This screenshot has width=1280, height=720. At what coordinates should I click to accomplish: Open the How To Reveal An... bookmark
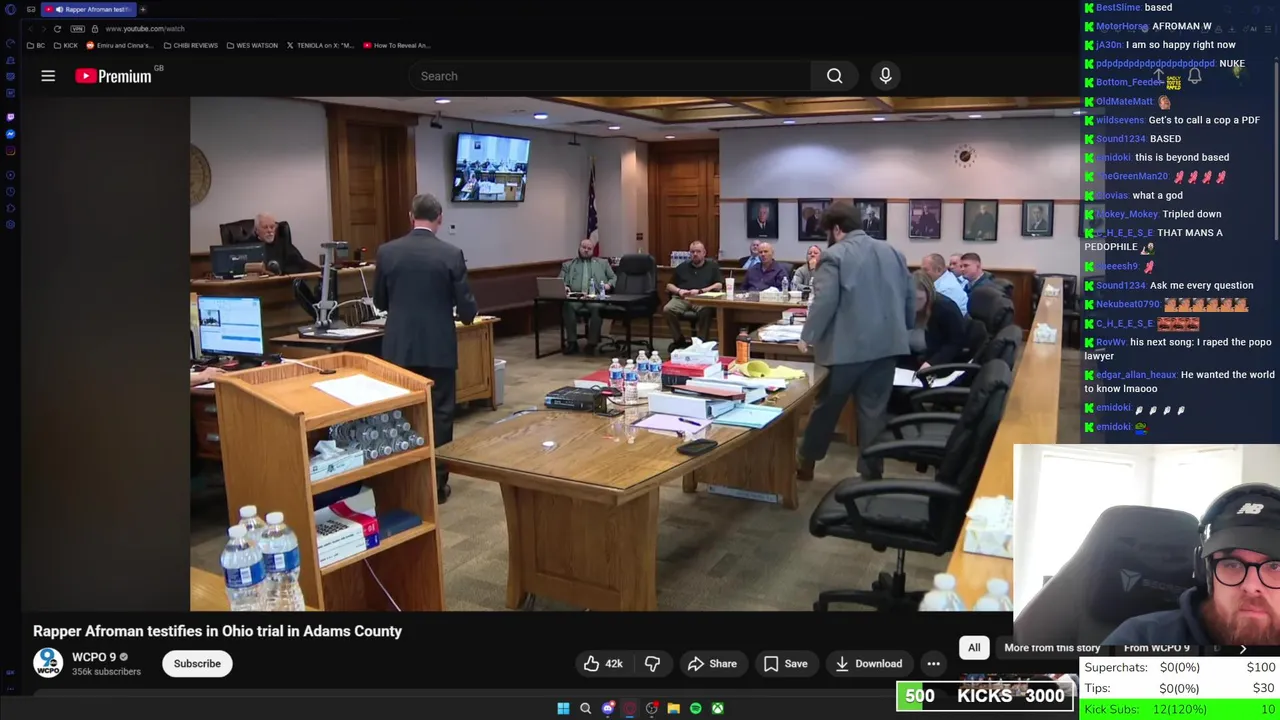397,45
